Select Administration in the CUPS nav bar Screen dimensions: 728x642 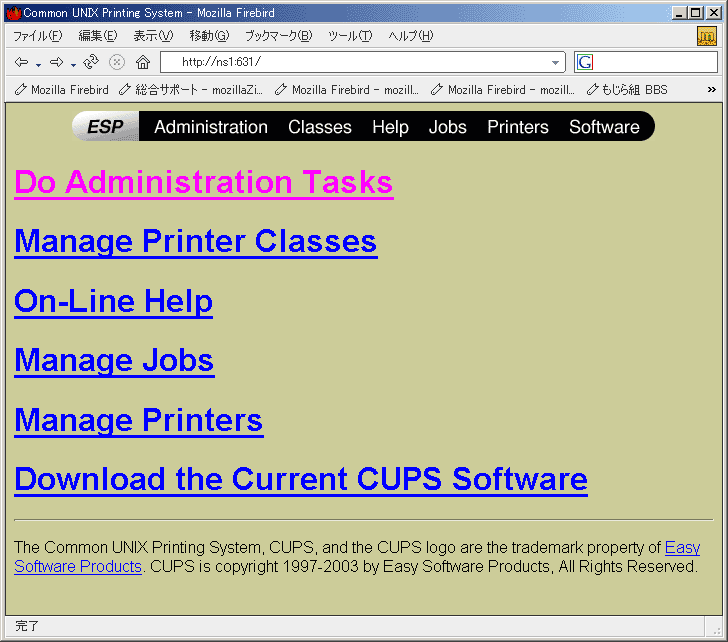[x=211, y=127]
